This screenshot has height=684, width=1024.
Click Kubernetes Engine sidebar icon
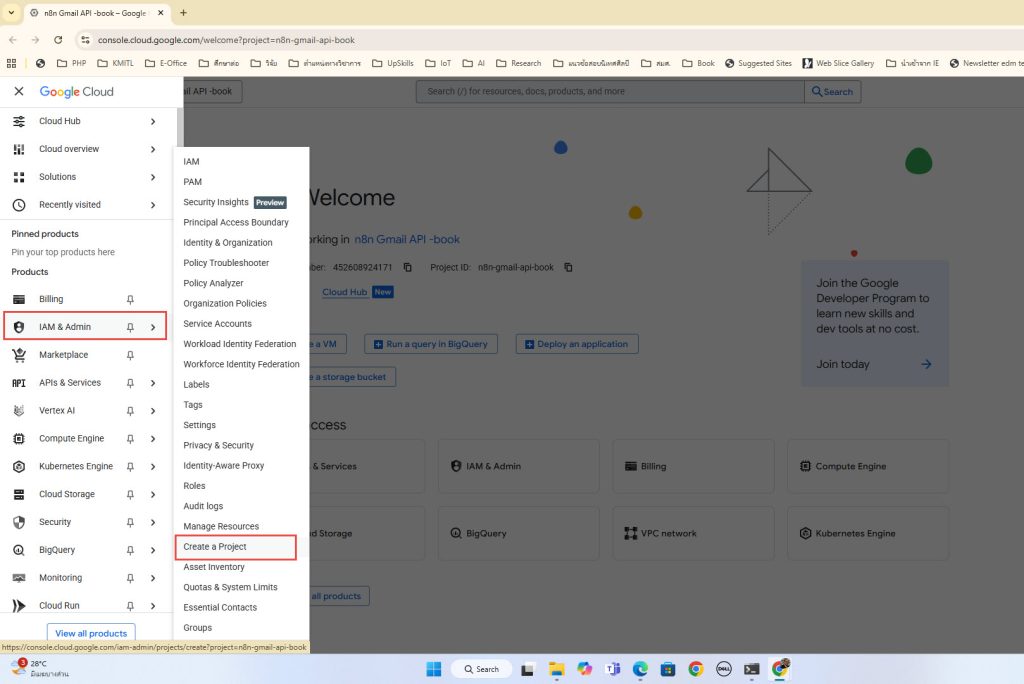(19, 466)
